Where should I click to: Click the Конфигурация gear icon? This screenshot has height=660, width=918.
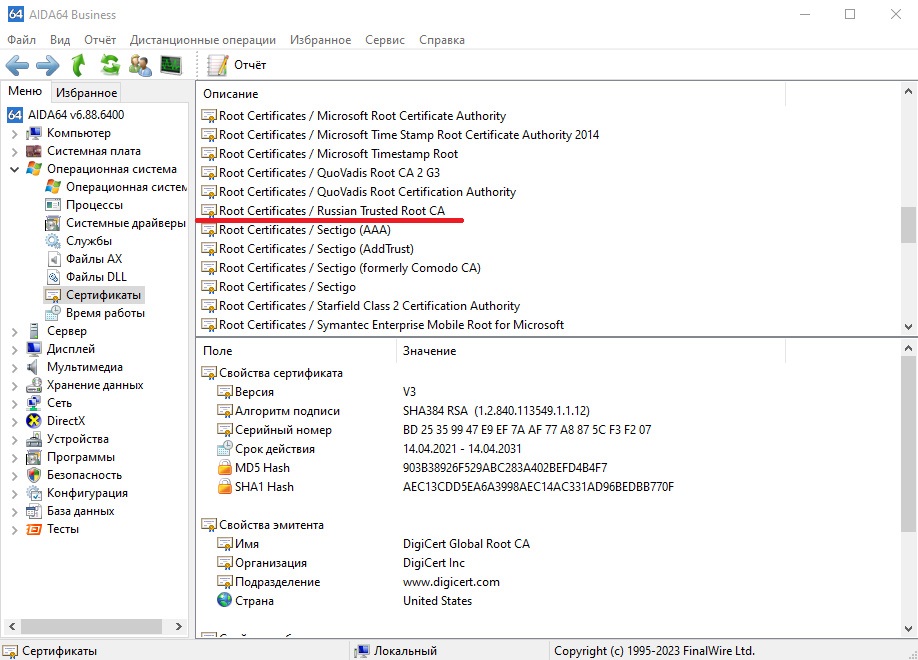coord(34,493)
